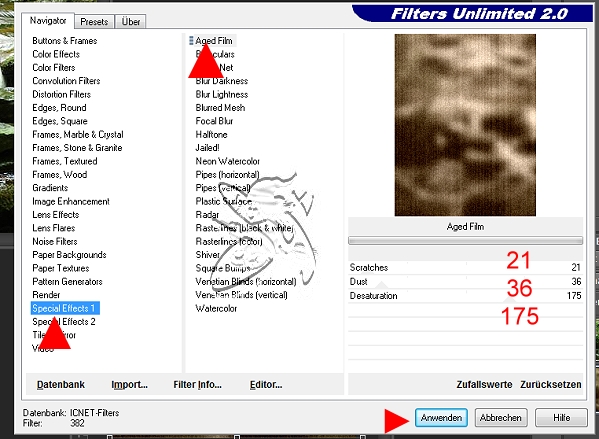Choose the Plastic Surface filter
The height and width of the screenshot is (439, 599).
tap(223, 201)
